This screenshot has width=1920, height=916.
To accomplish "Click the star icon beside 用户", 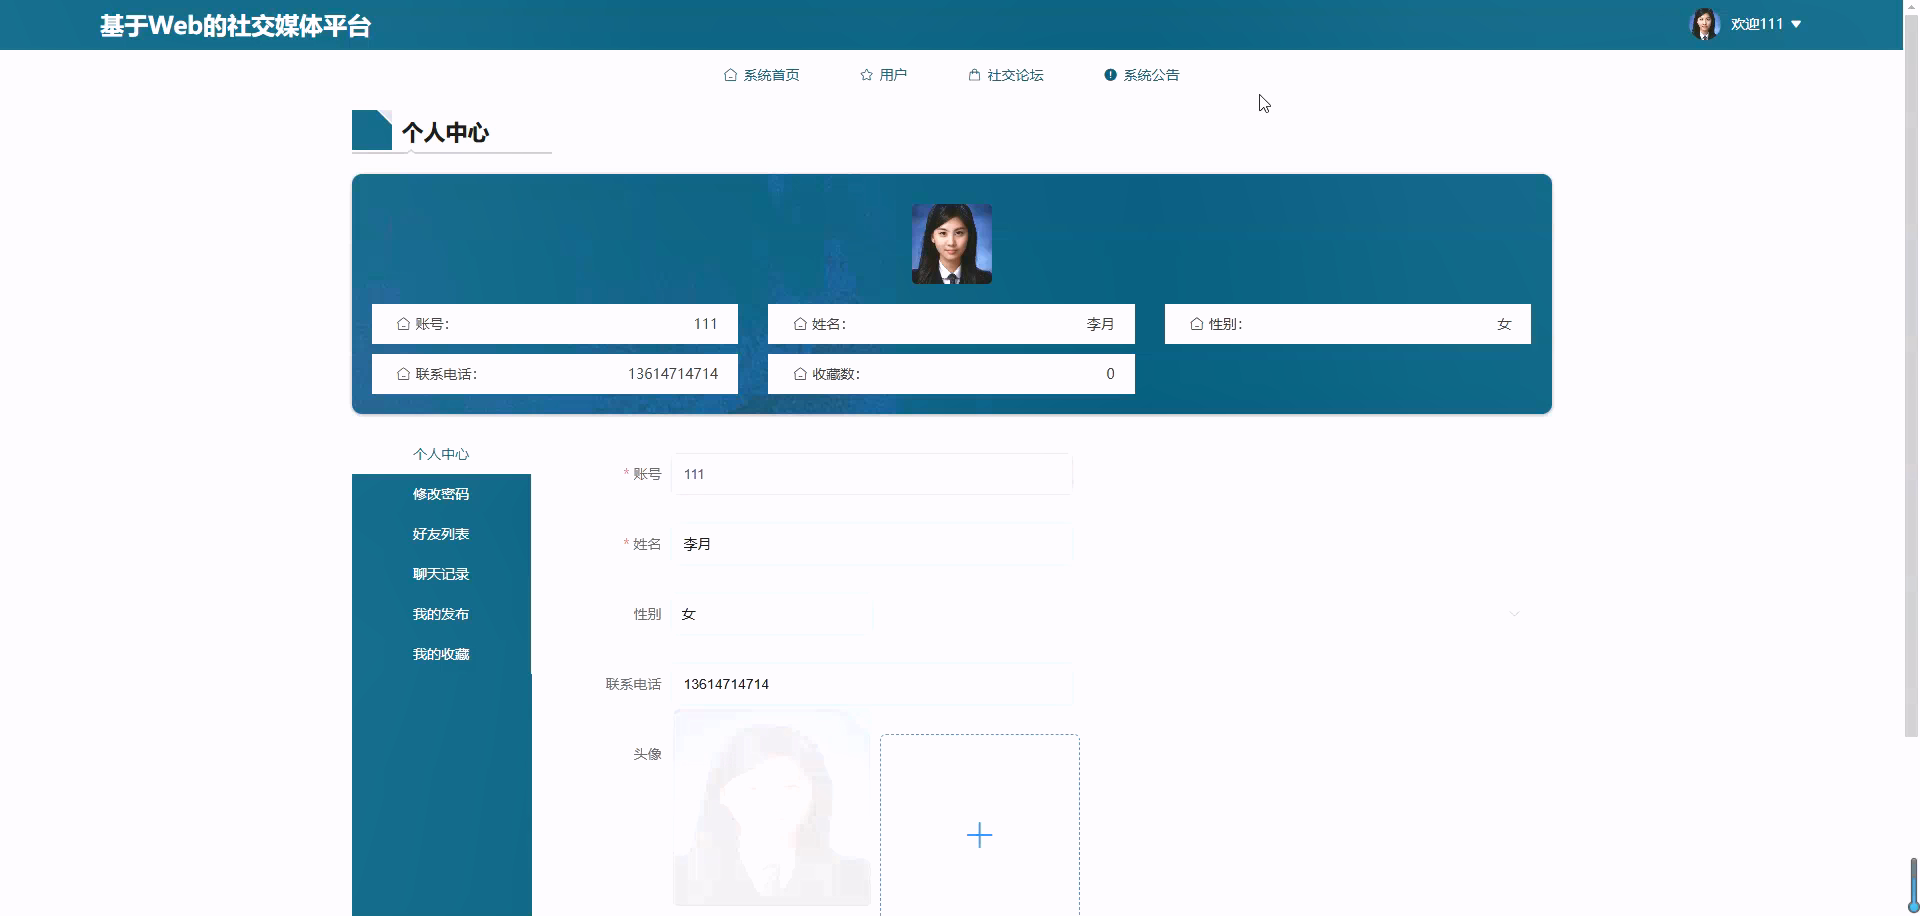I will 866,75.
